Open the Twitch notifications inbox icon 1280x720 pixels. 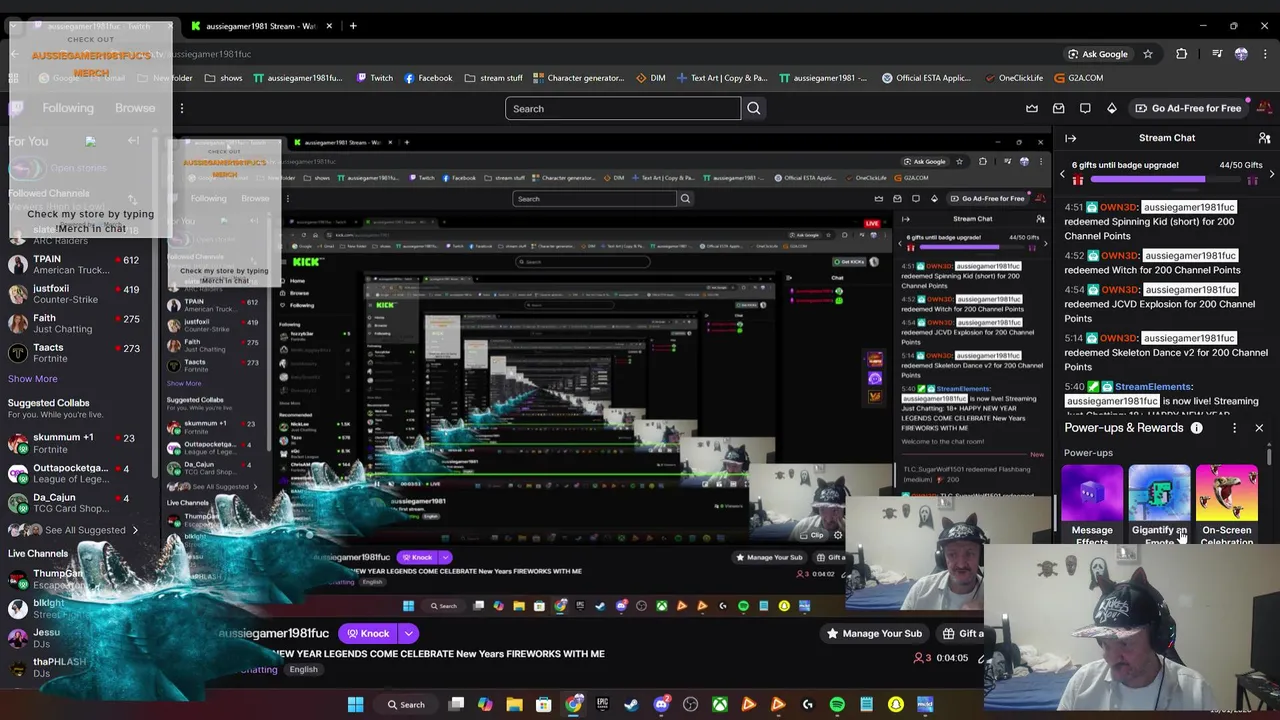coord(1059,108)
